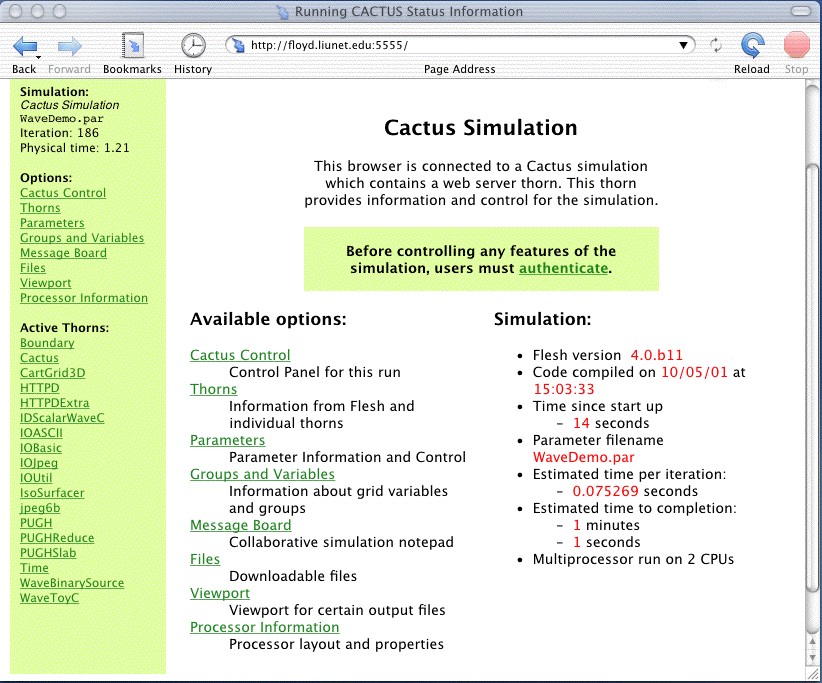Image resolution: width=822 pixels, height=683 pixels.
Task: Click the Groups and Variables sidebar link
Action: 82,238
